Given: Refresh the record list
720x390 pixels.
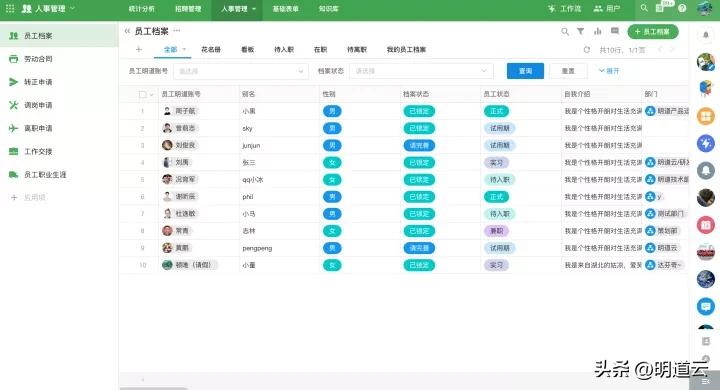Looking at the screenshot, I should pos(586,50).
